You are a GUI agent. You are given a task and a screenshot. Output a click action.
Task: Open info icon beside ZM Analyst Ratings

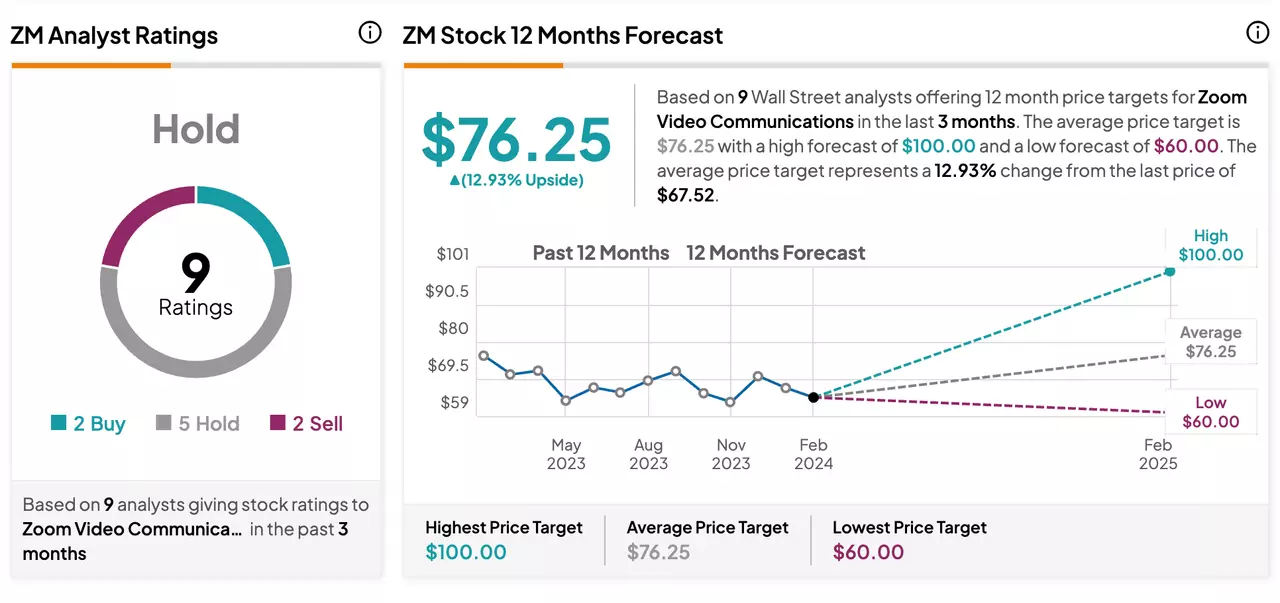(x=369, y=33)
